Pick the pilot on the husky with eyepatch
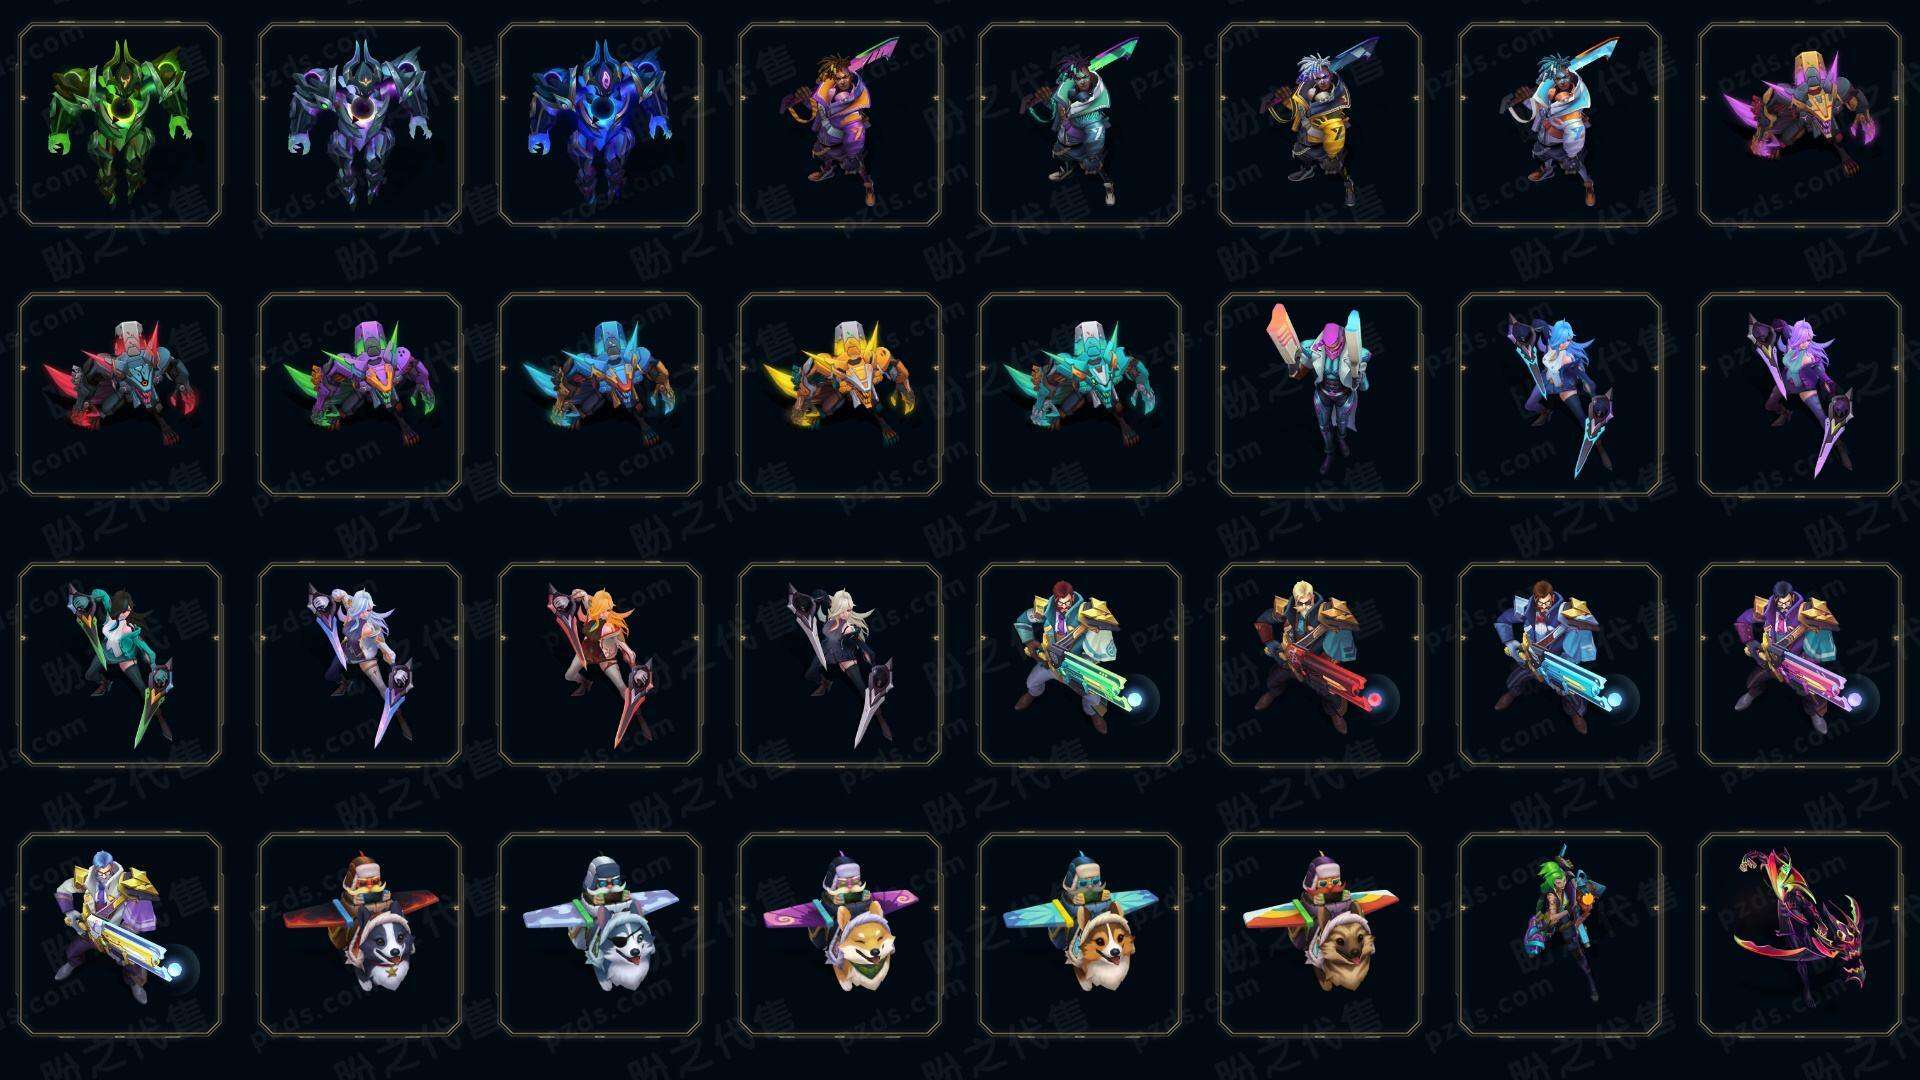Viewport: 1920px width, 1080px height. [x=600, y=934]
